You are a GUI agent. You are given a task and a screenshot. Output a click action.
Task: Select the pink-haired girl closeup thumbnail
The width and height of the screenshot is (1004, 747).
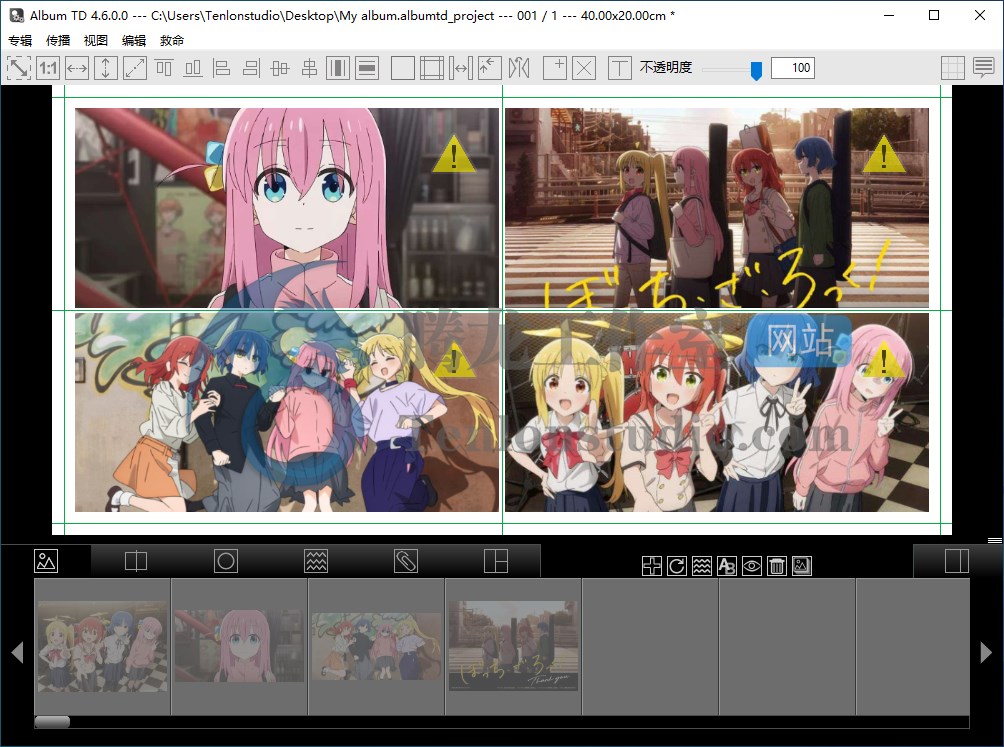click(x=239, y=647)
